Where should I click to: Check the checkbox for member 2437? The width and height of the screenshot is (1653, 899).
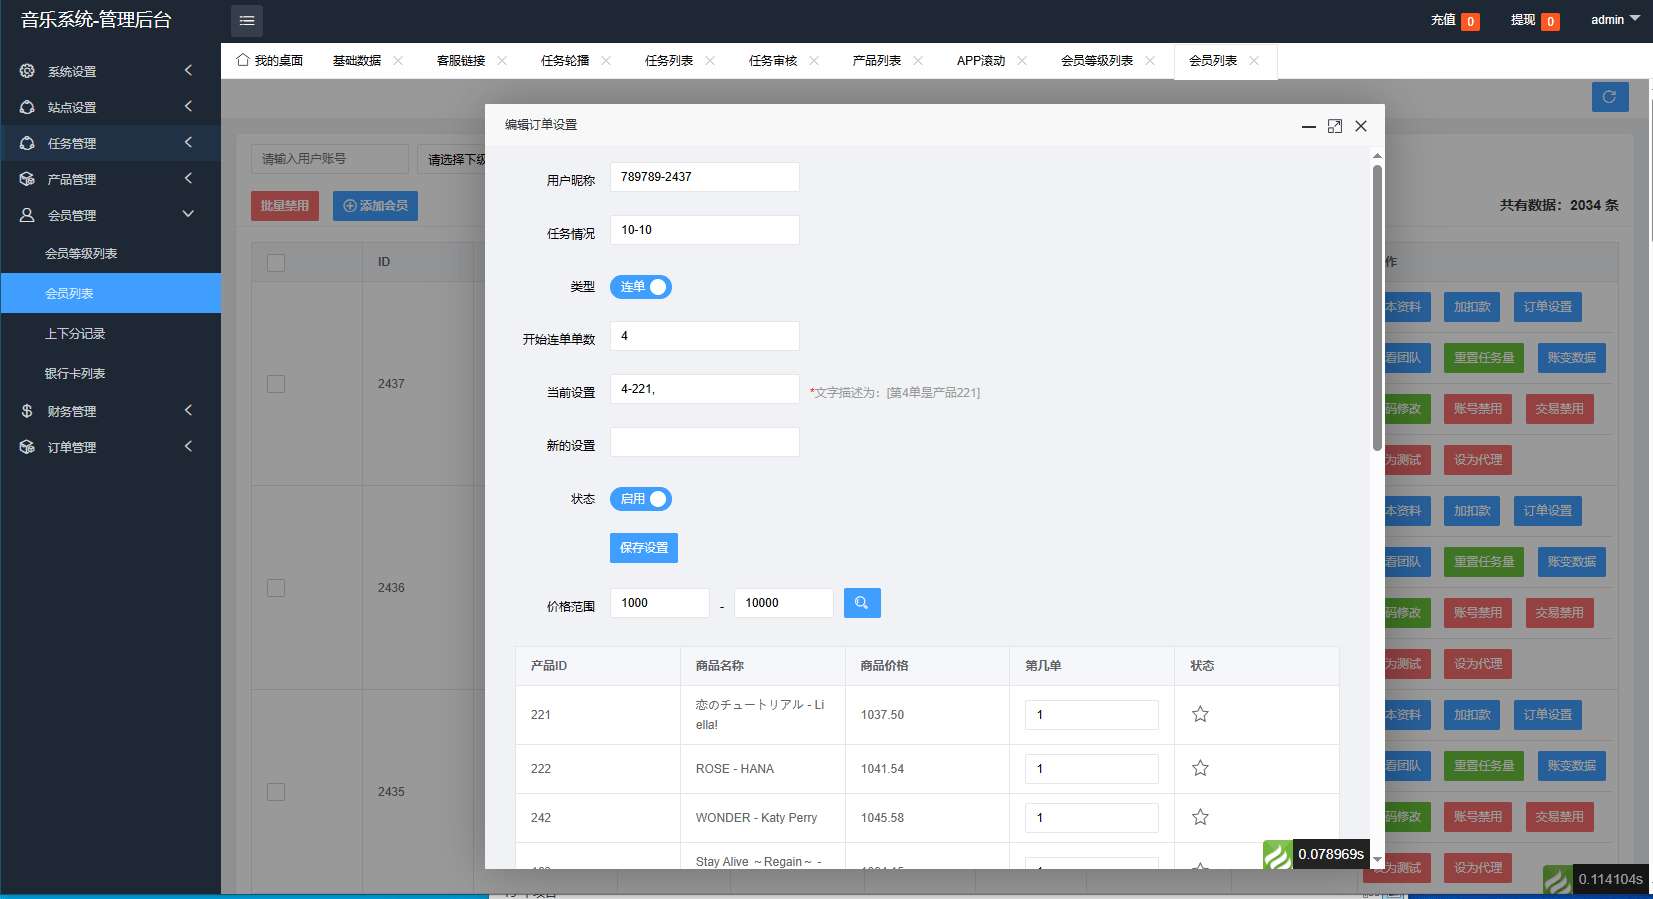pyautogui.click(x=276, y=384)
